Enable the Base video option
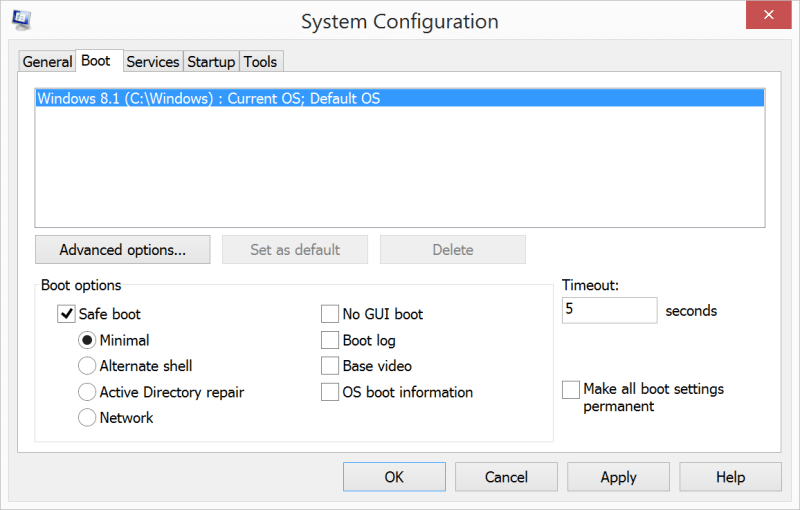This screenshot has height=510, width=800. coord(330,366)
